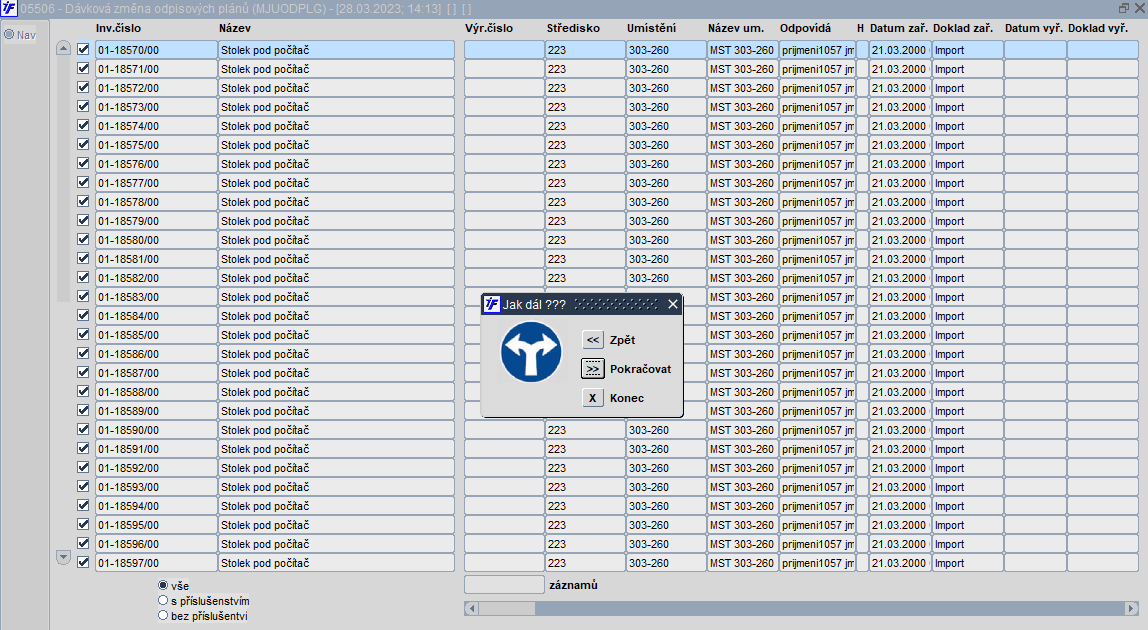
Task: Click the IF icon in Jak dál dialog title
Action: click(x=492, y=304)
